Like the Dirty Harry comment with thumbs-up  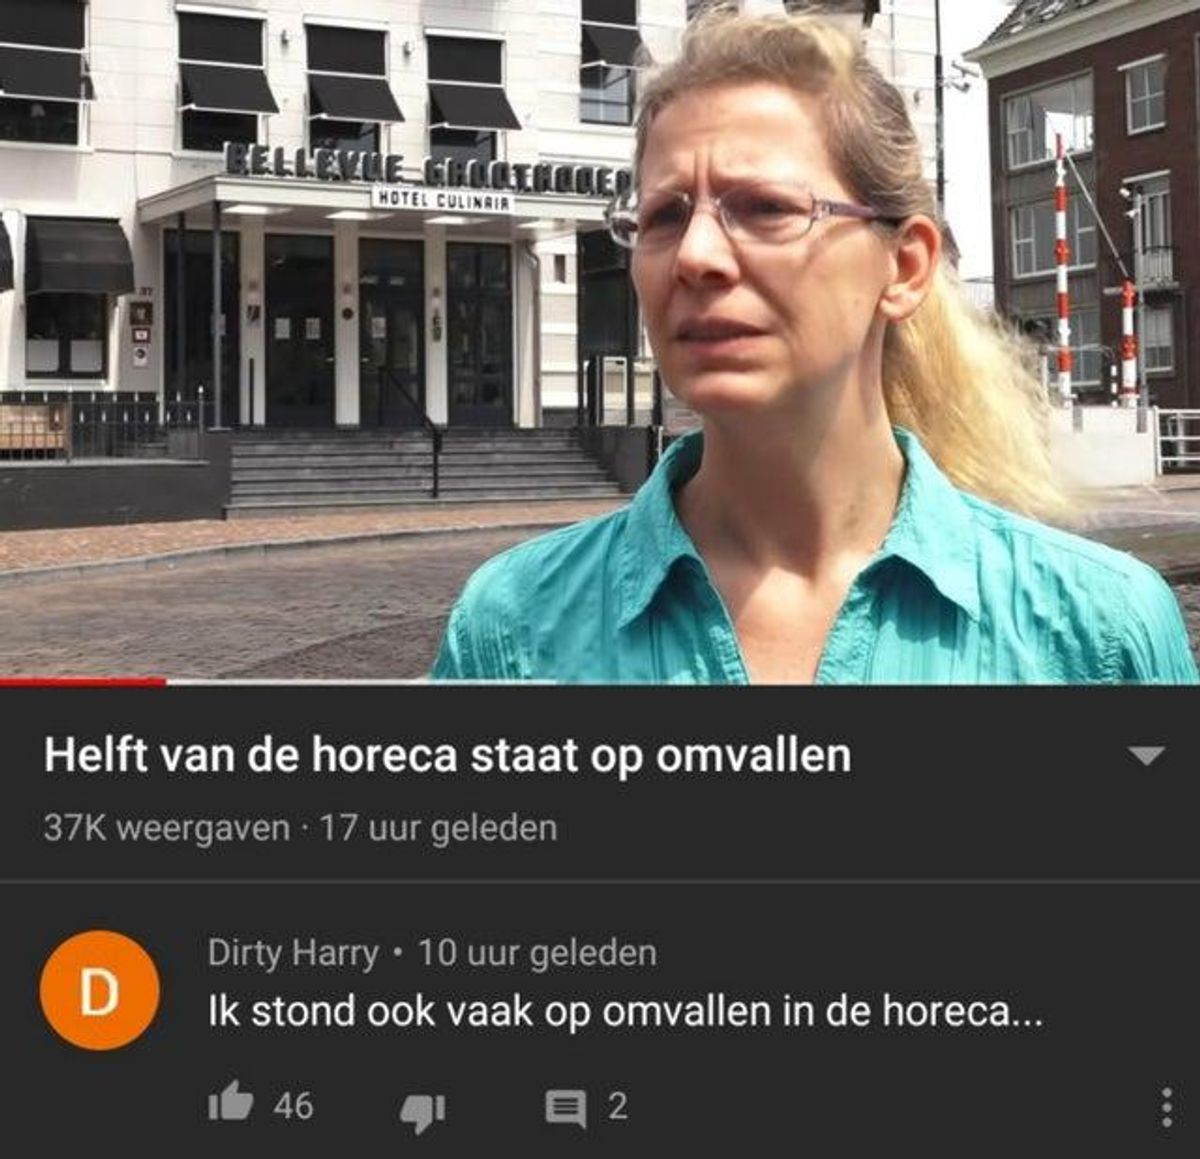pos(230,1102)
